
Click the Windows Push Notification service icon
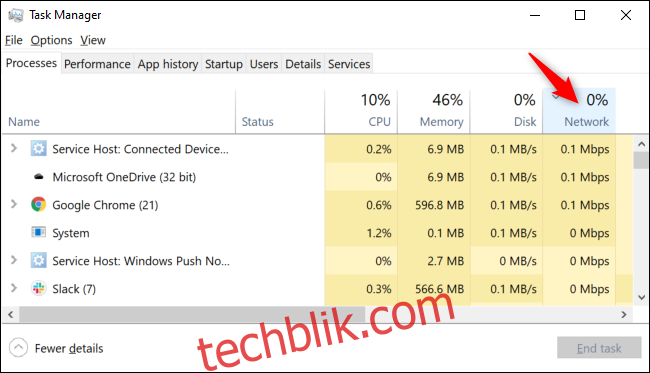click(39, 260)
